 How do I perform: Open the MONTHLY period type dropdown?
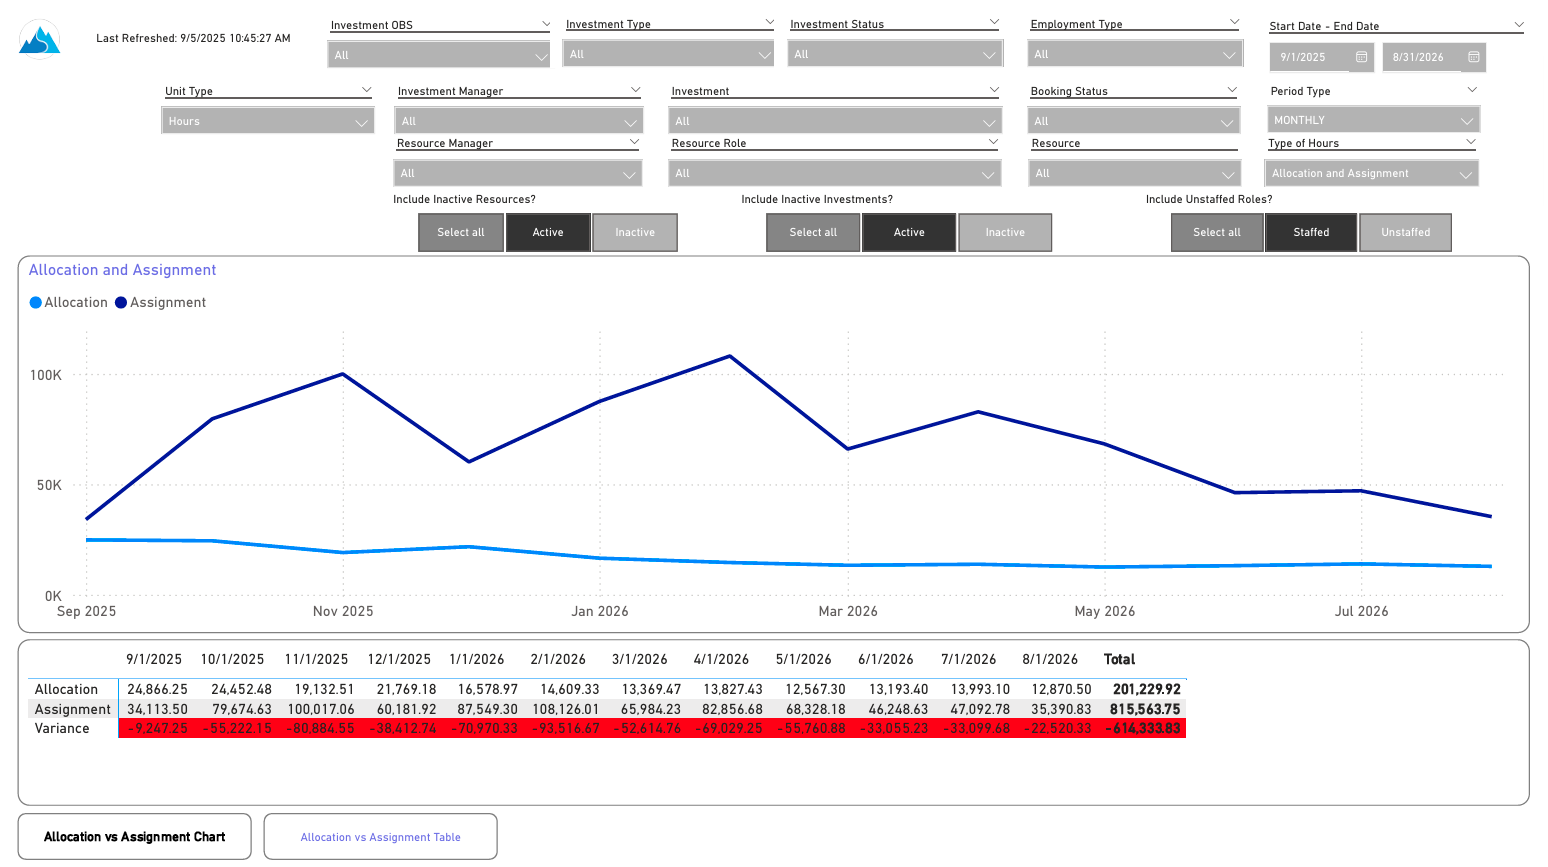tap(1372, 120)
